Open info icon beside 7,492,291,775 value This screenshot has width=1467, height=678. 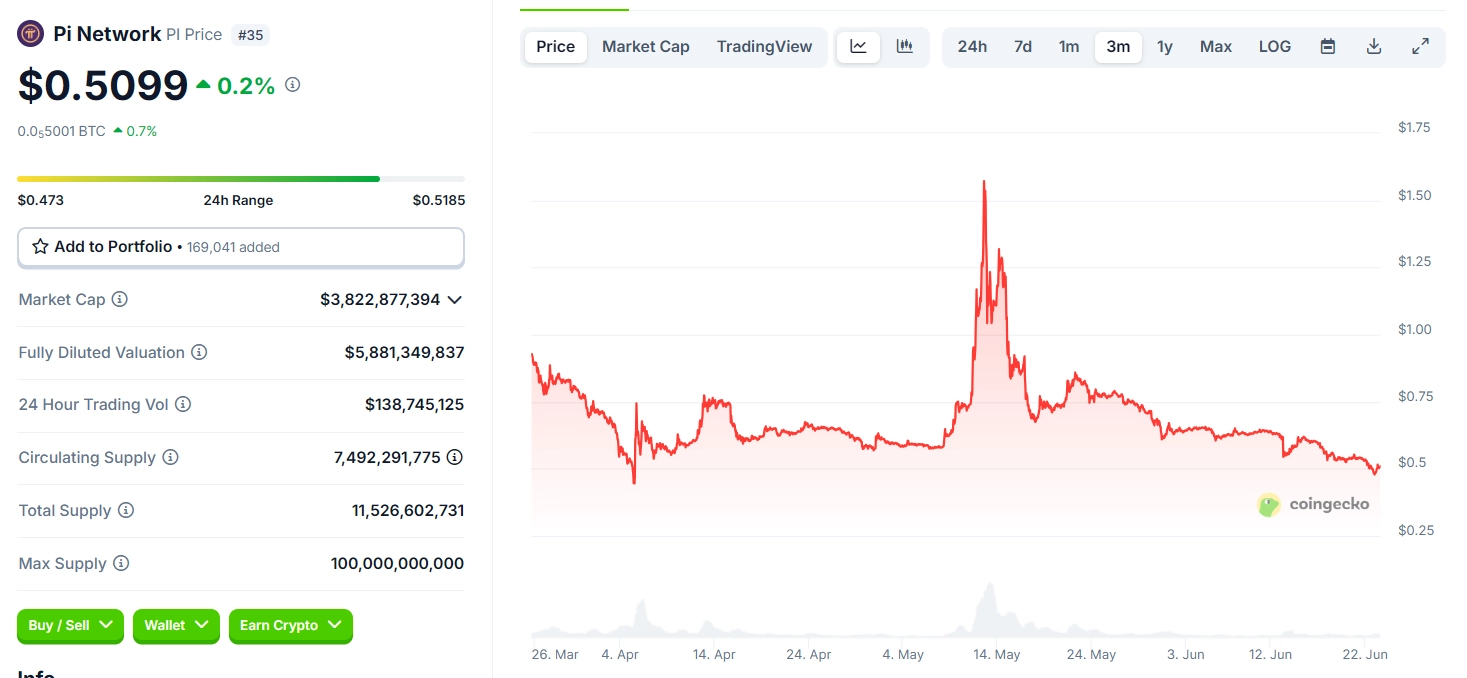[x=455, y=457]
